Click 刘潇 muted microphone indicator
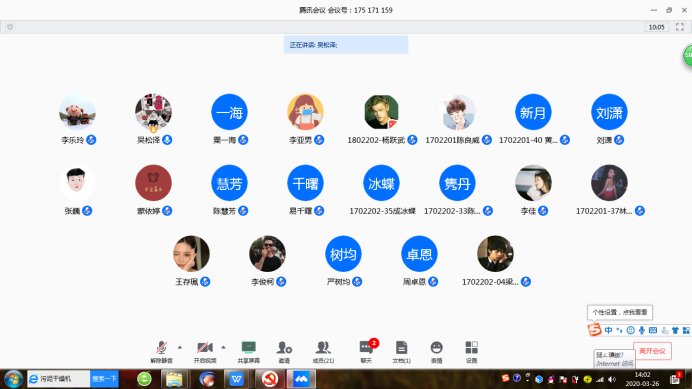Screen dimensions: 692x389 [x=619, y=140]
